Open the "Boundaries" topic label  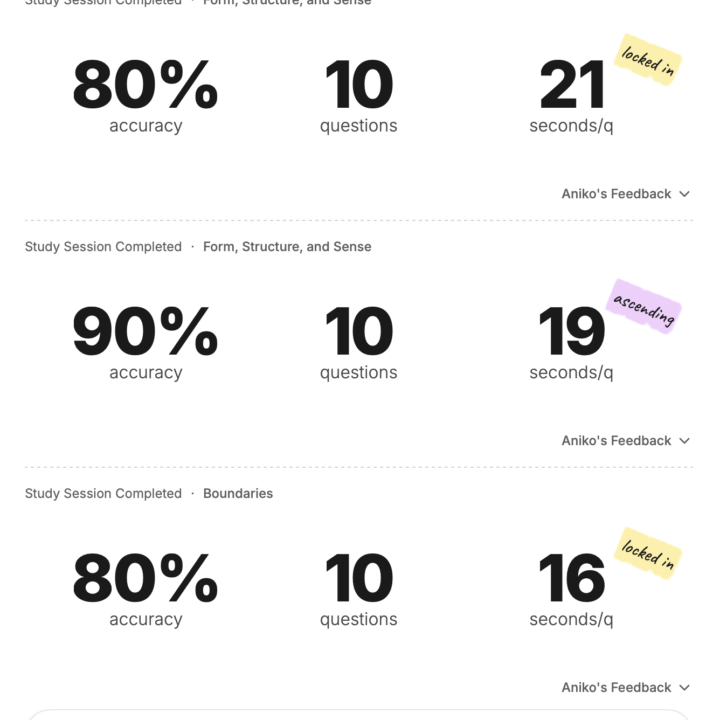click(x=238, y=494)
